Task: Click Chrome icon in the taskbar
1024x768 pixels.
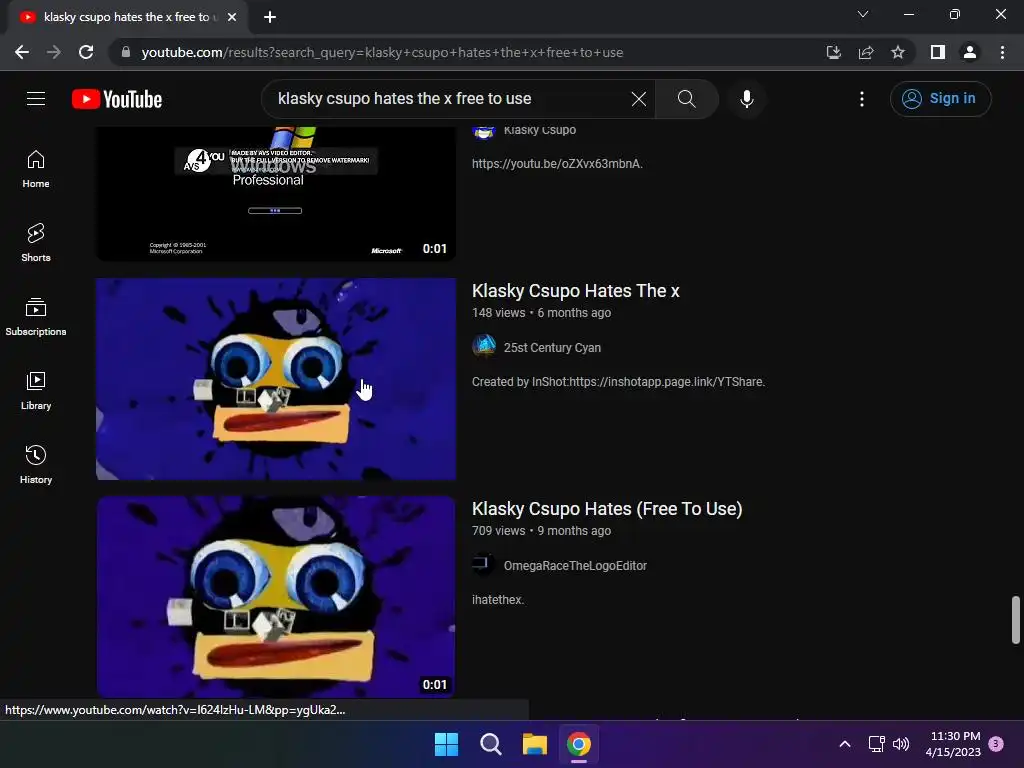Action: [579, 744]
